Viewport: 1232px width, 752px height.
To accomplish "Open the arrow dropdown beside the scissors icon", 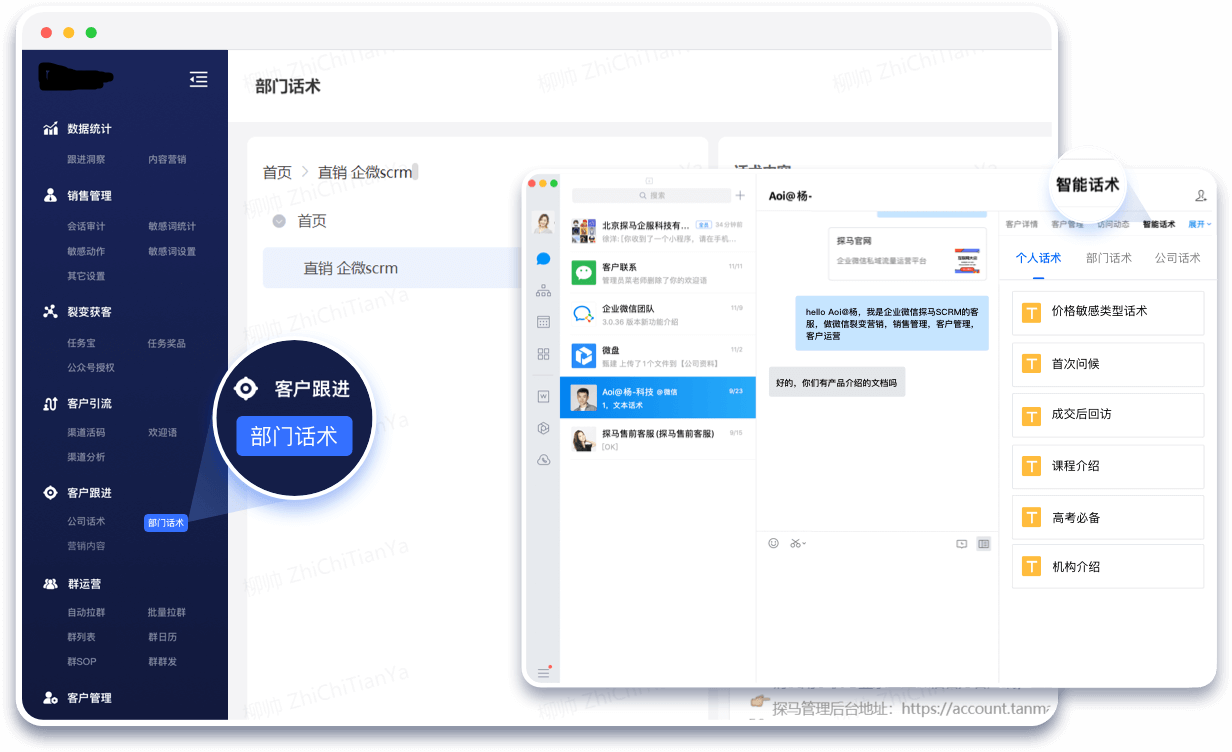I will (805, 543).
